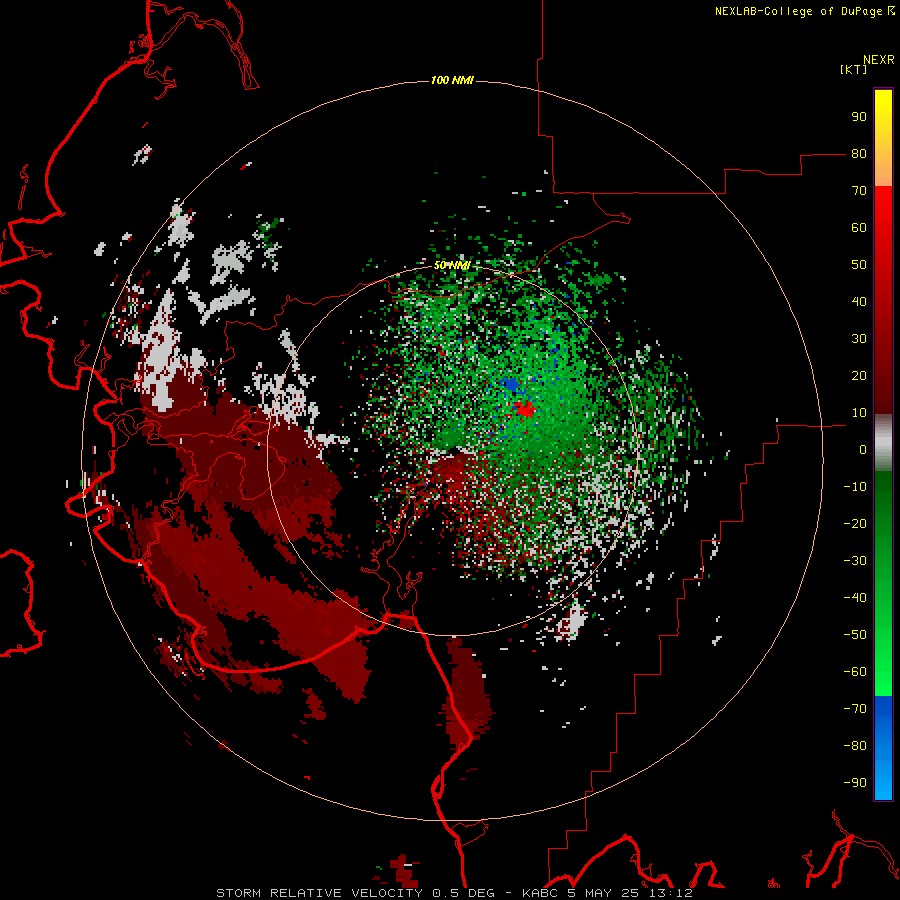Click the "60" tick label on the velocity scale
Image resolution: width=900 pixels, height=900 pixels.
(859, 228)
